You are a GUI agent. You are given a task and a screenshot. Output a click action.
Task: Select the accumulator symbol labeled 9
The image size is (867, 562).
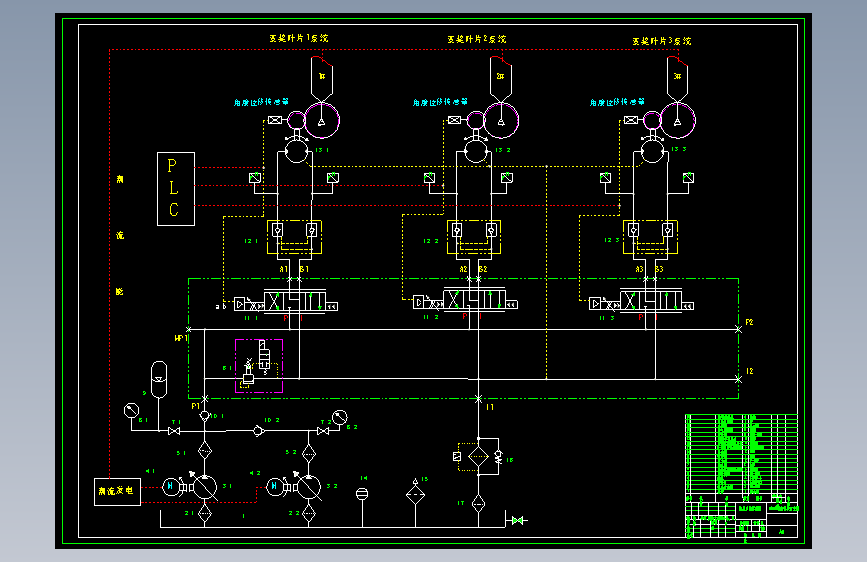pos(159,379)
